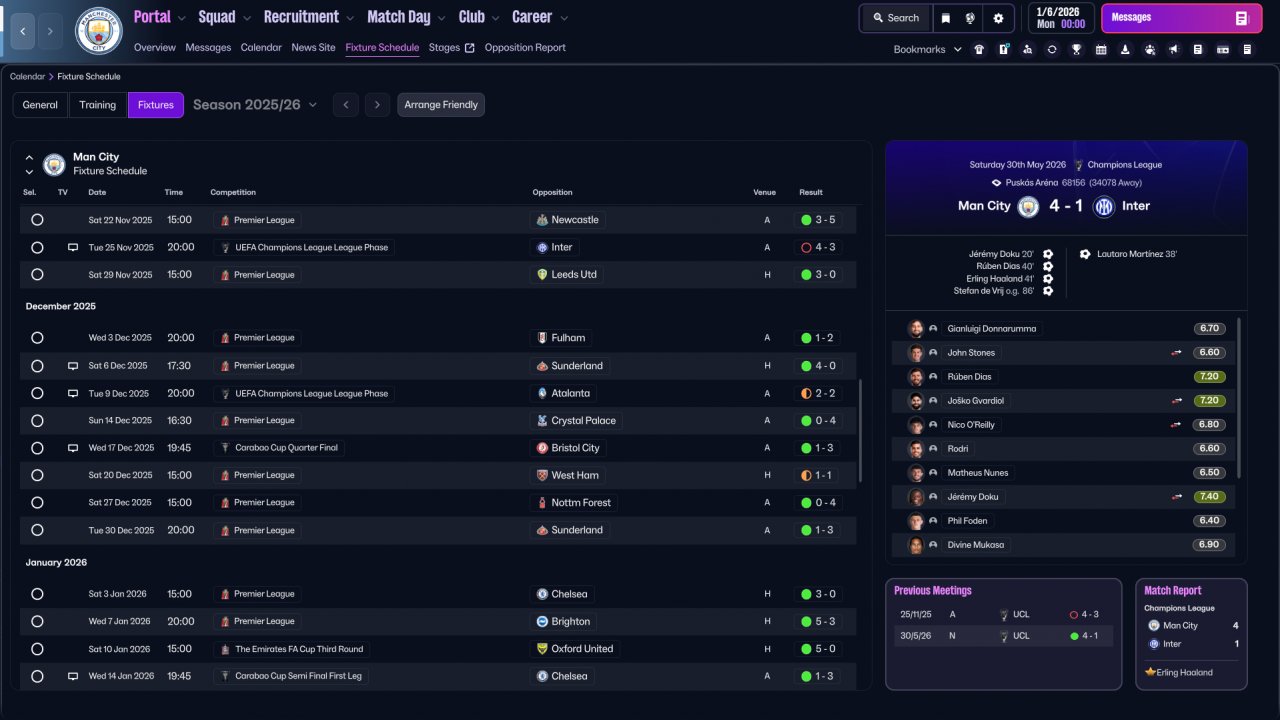This screenshot has width=1280, height=720.
Task: Click the TV icon on the Inter fixture row
Action: tap(73, 247)
